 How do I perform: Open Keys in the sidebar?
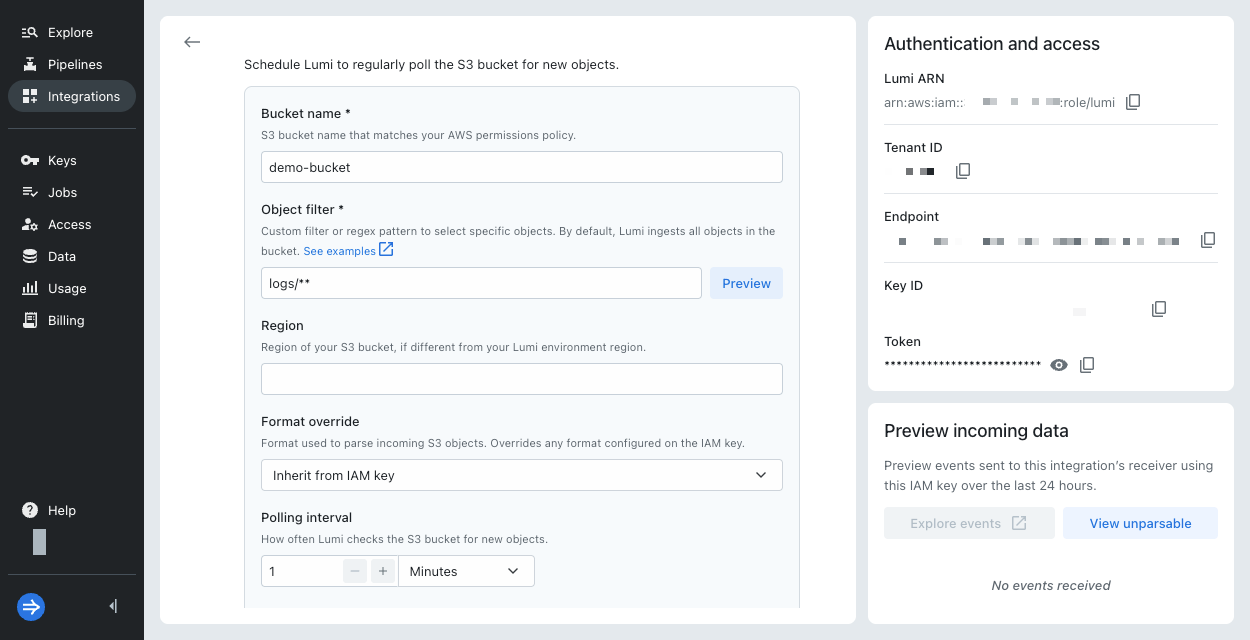tap(71, 160)
